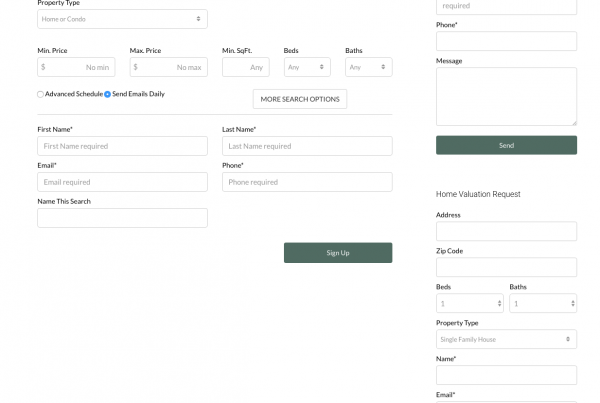The height and width of the screenshot is (403, 600).
Task: Open the 'Single Family House' property type dropdown
Action: [506, 339]
